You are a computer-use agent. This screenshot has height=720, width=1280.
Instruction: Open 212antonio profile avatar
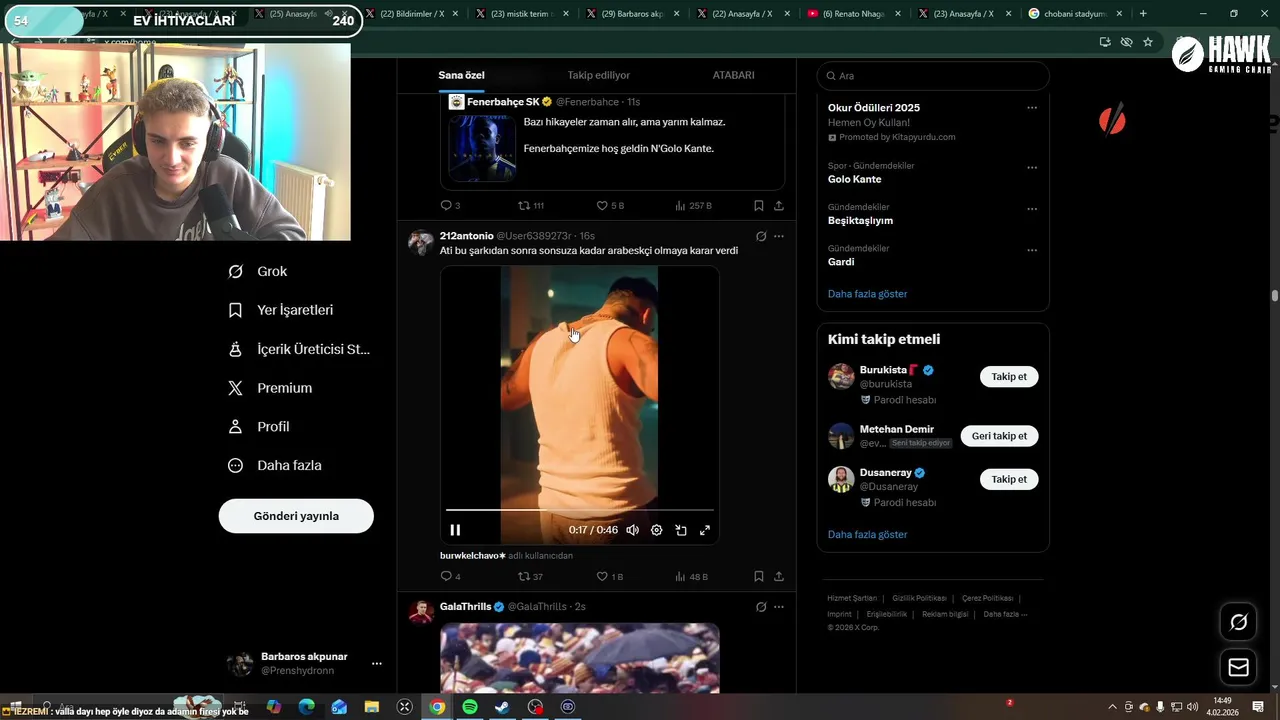click(x=420, y=242)
